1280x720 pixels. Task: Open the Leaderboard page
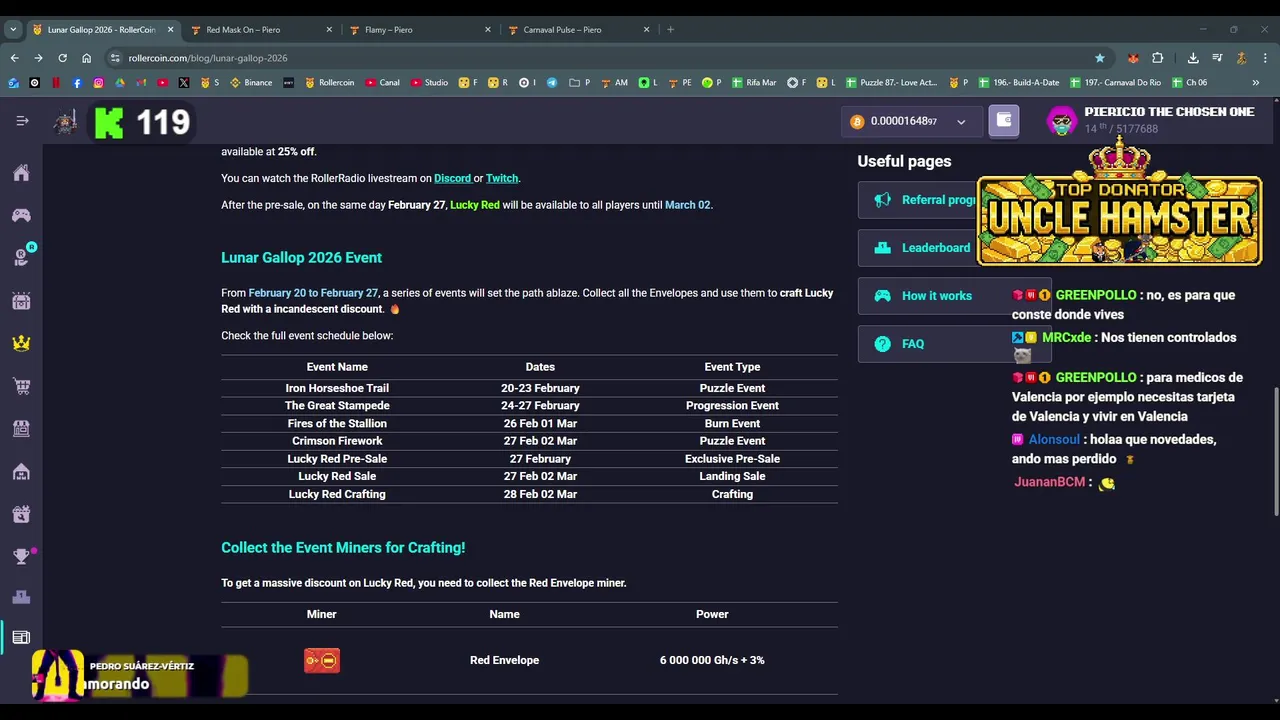pos(917,248)
